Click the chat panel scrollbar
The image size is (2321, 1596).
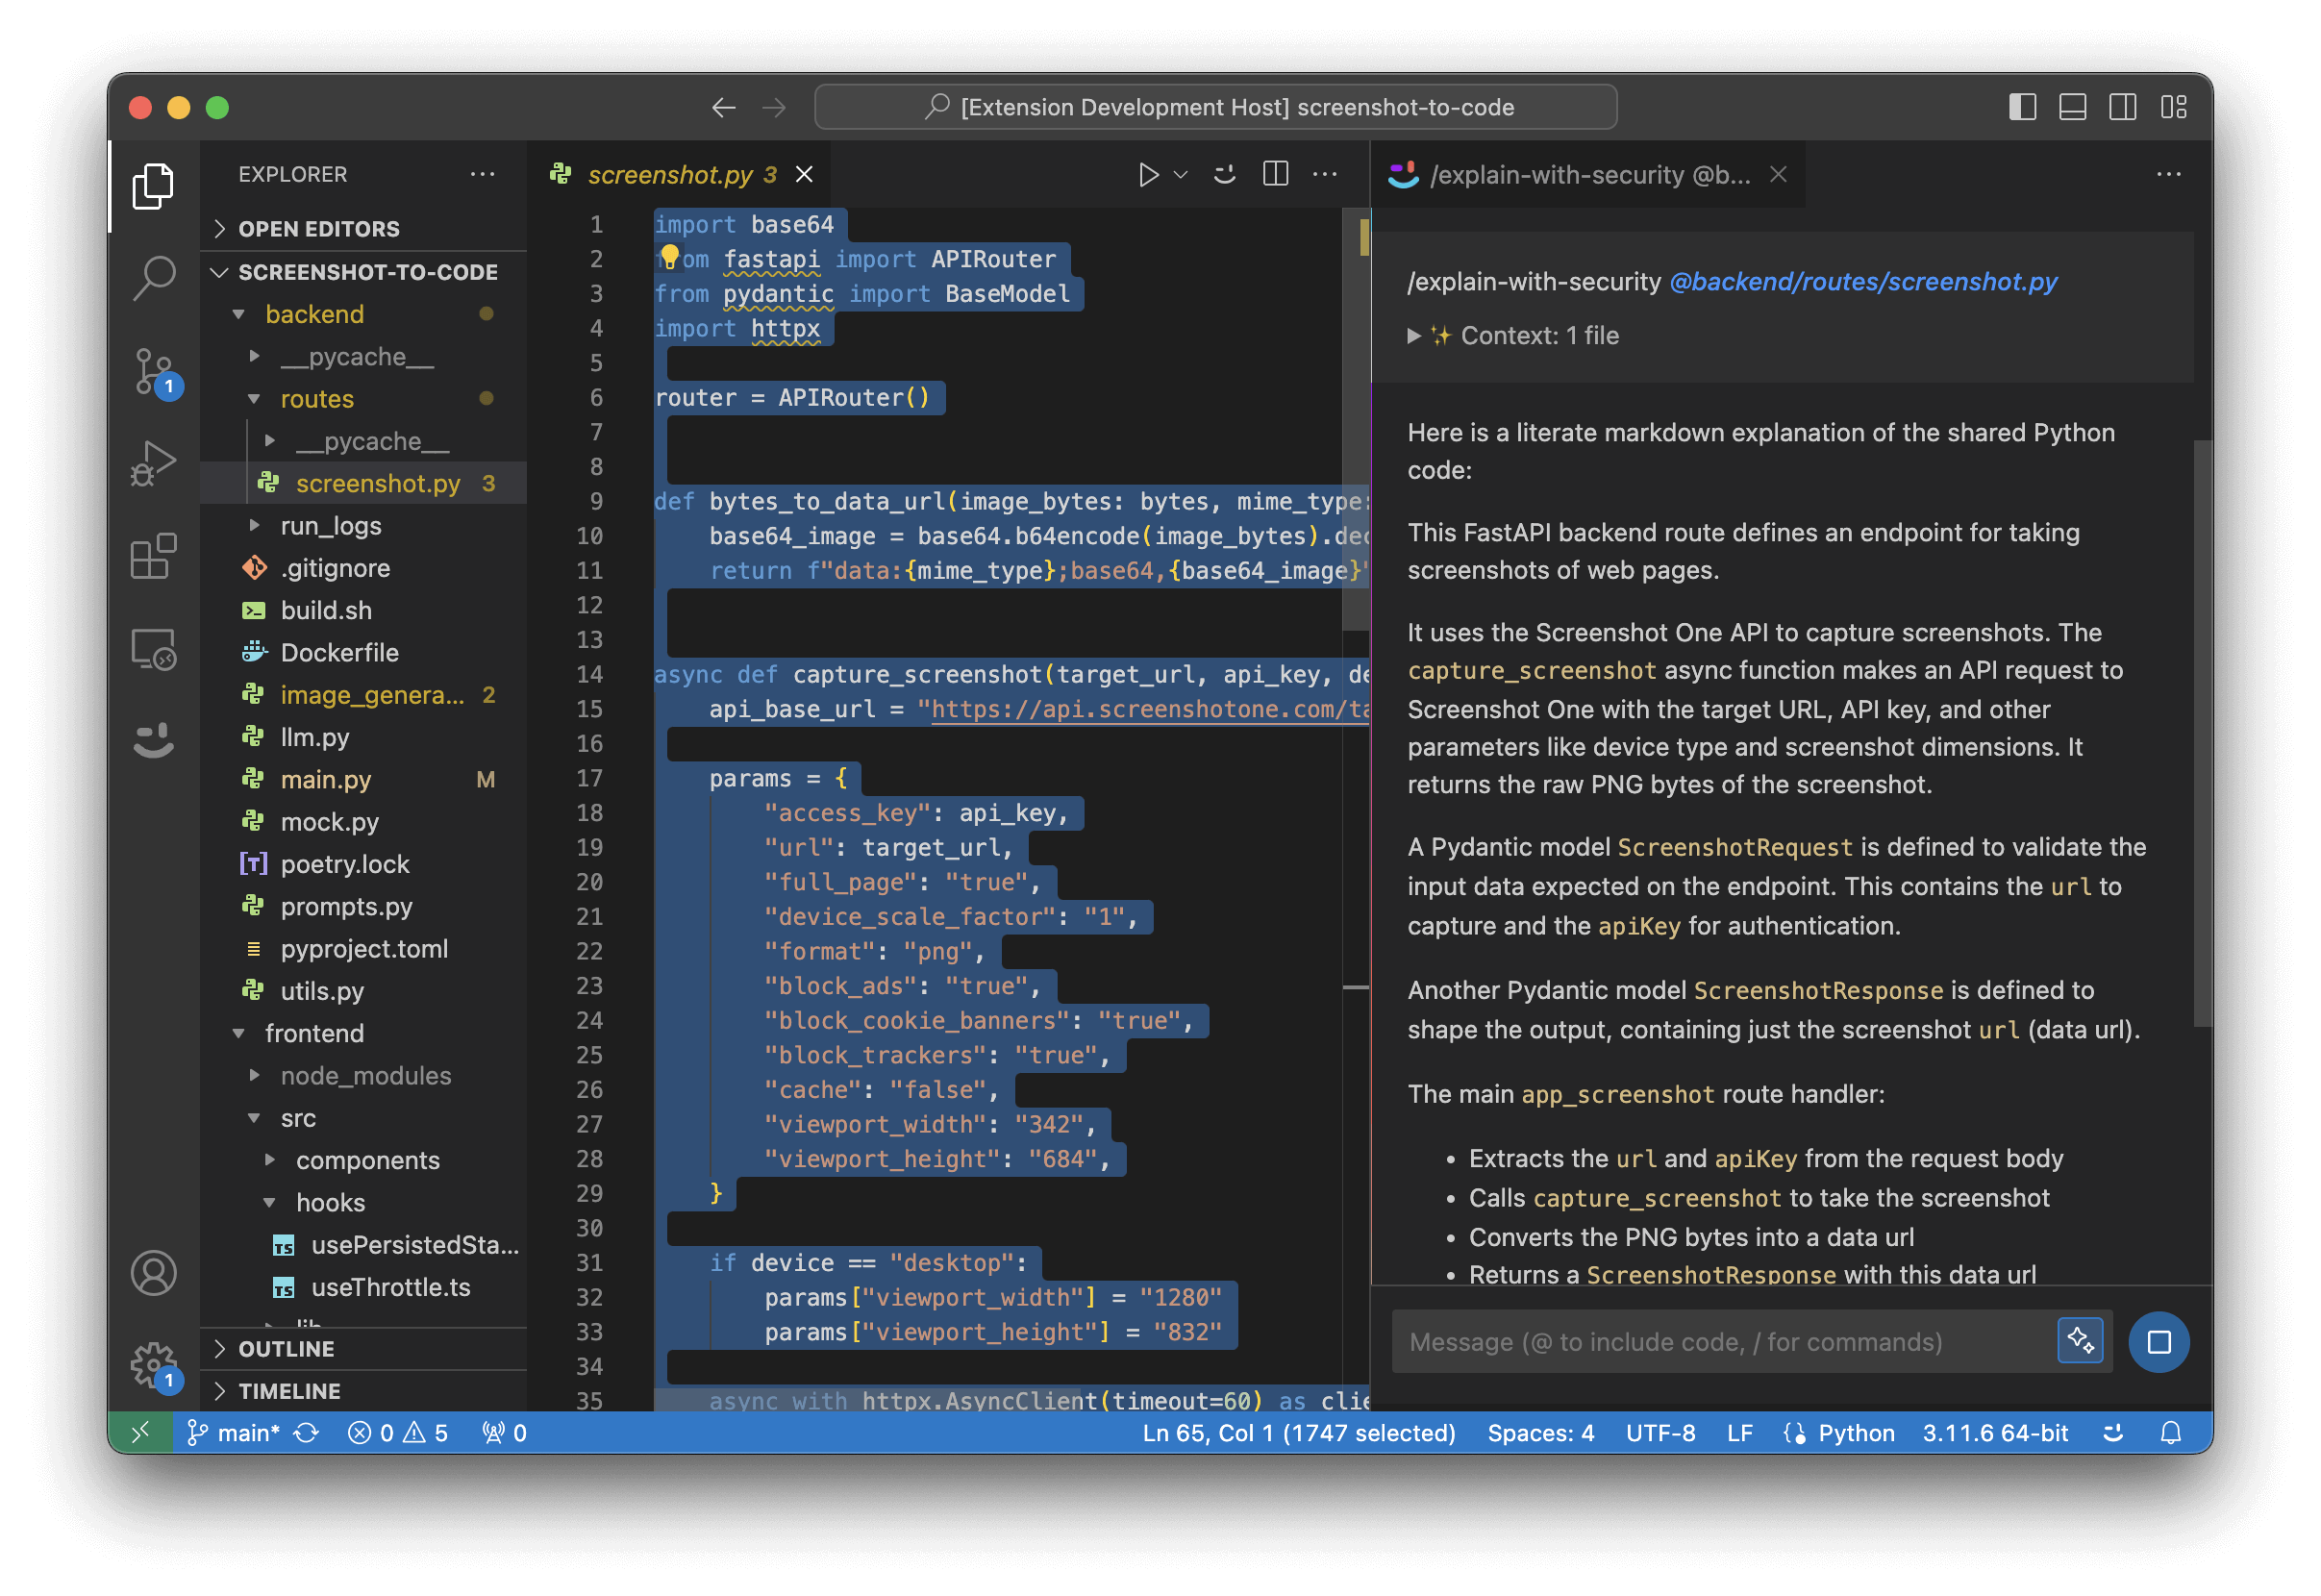click(2202, 732)
